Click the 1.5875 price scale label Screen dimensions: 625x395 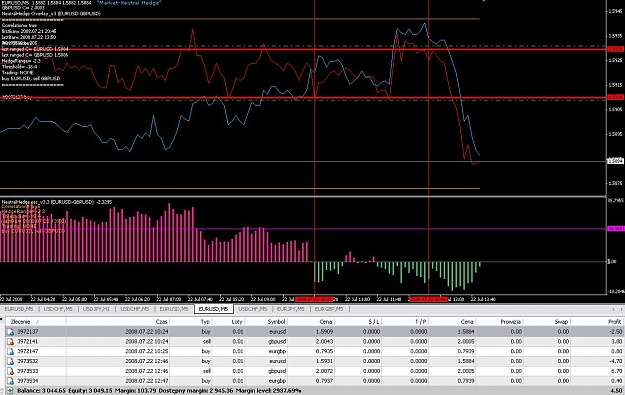615,183
